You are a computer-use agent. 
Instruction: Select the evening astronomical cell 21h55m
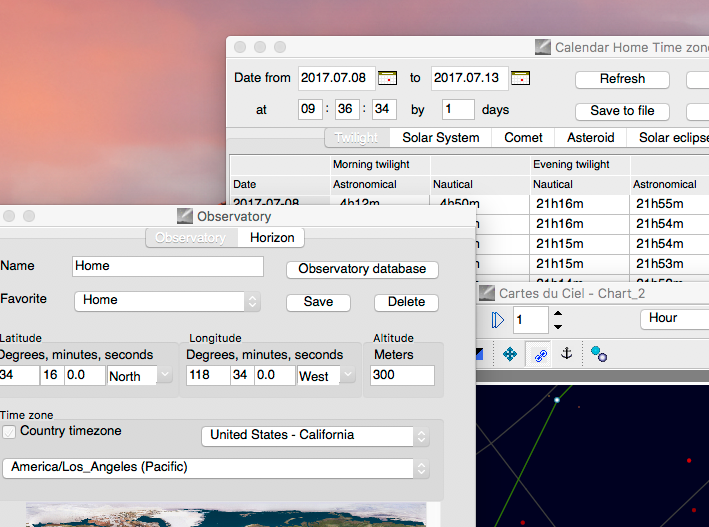click(x=669, y=204)
